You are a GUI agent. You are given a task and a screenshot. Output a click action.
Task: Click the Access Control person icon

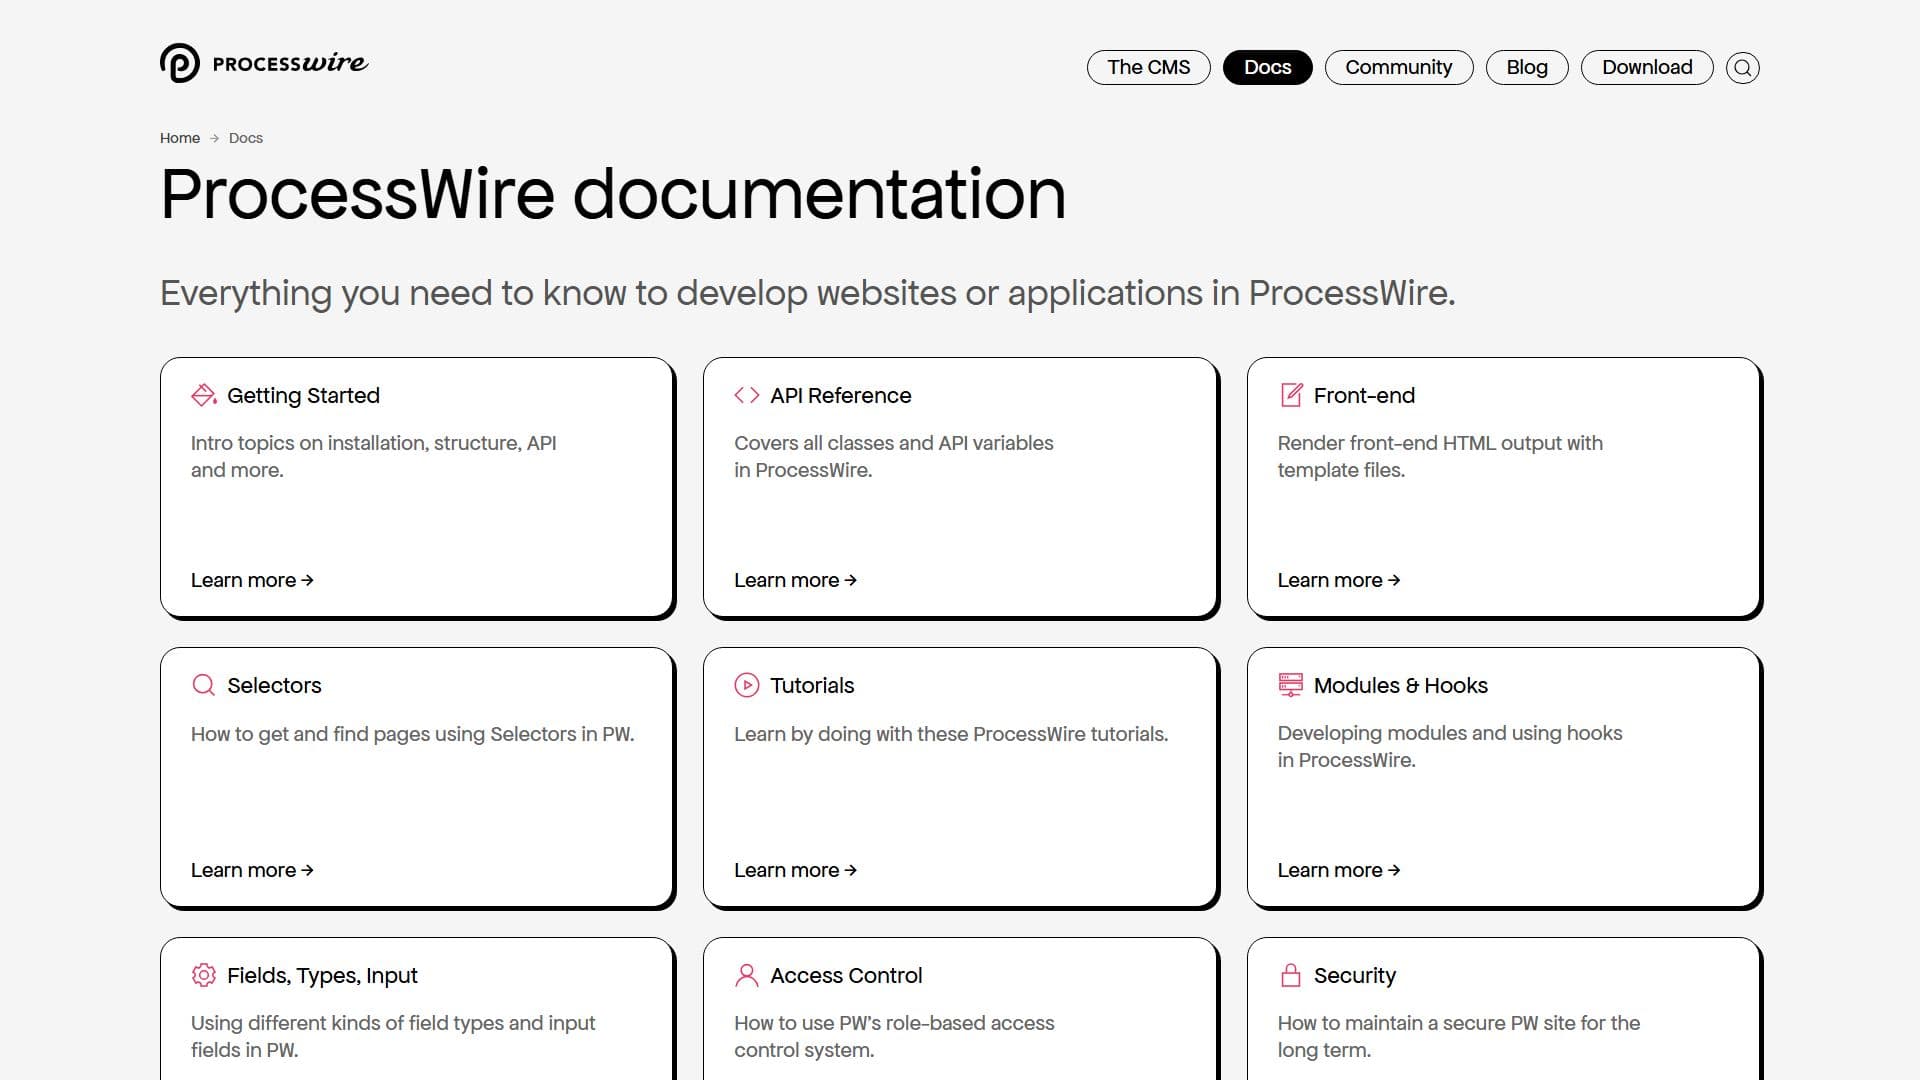point(747,975)
